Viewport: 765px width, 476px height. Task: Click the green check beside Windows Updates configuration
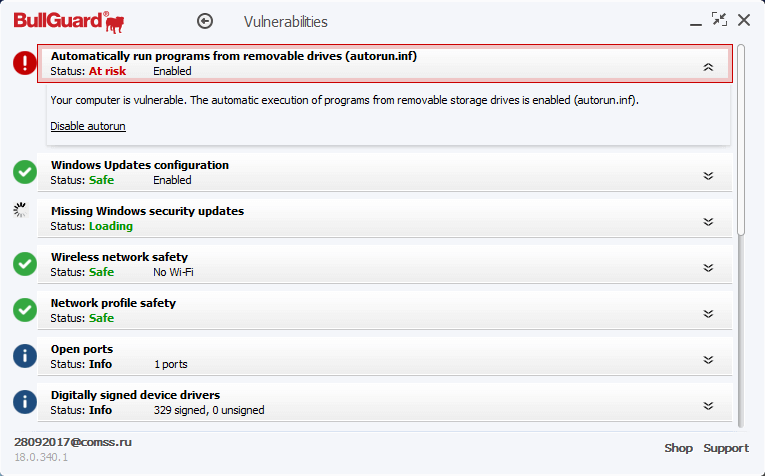coord(25,172)
